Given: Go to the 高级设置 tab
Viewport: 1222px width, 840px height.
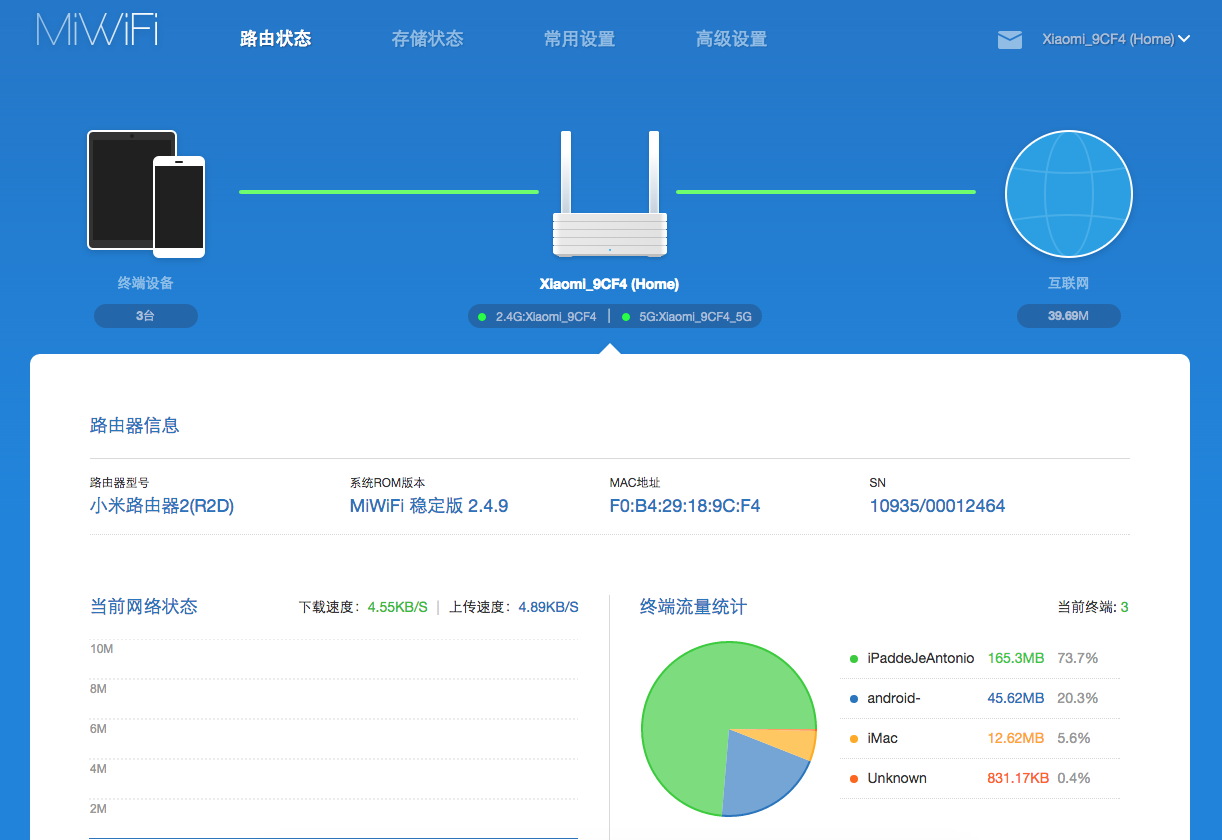Looking at the screenshot, I should [732, 39].
